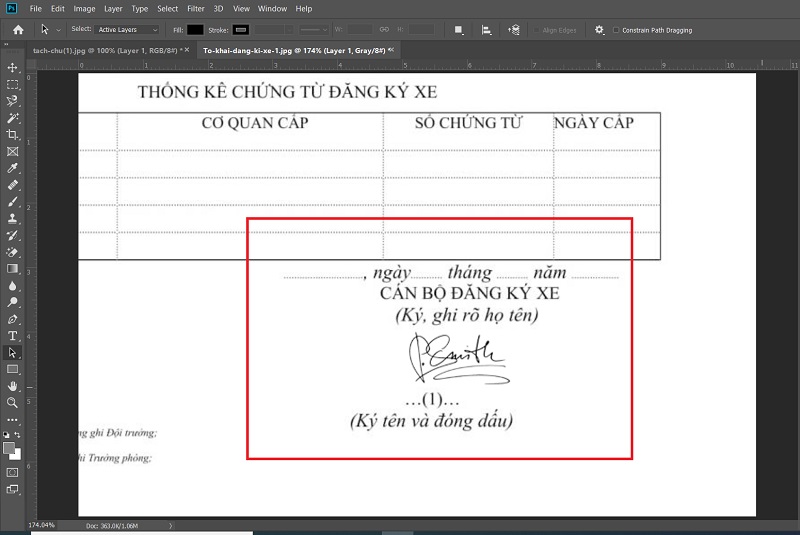Select the Horizontal Type tool
The width and height of the screenshot is (800, 535).
12,336
